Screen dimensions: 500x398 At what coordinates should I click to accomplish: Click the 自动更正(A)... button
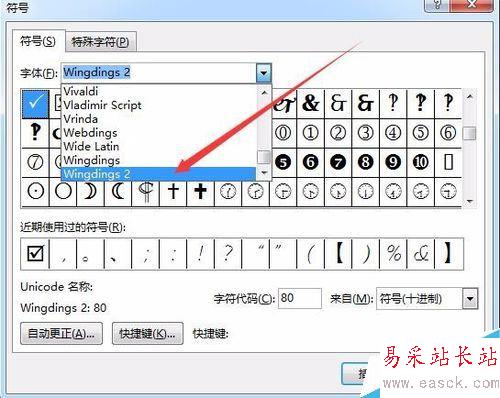pyautogui.click(x=61, y=333)
